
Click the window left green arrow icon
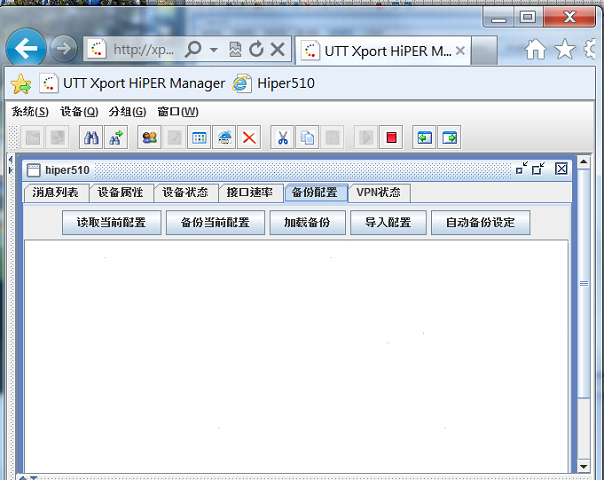[424, 137]
